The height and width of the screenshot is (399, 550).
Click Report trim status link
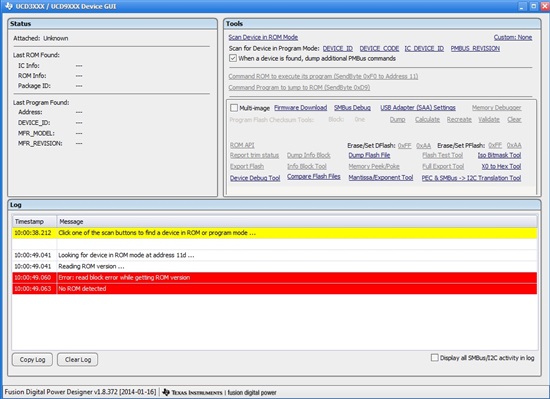click(254, 155)
